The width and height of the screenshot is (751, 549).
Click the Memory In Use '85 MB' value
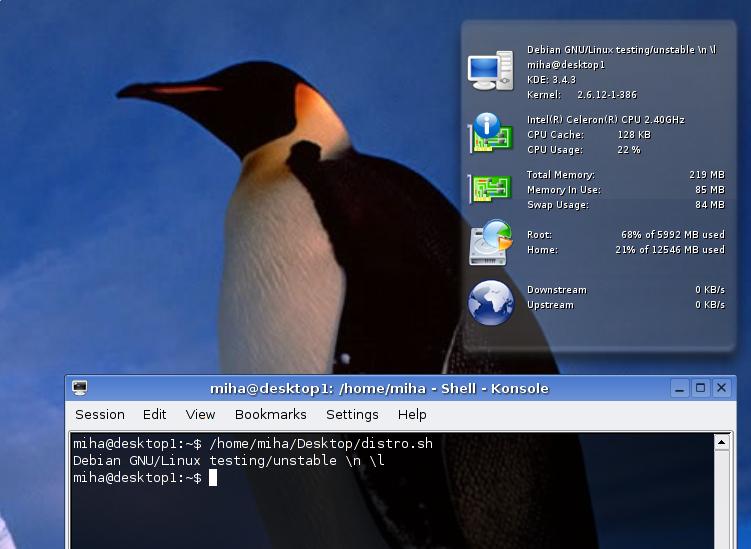click(x=710, y=190)
